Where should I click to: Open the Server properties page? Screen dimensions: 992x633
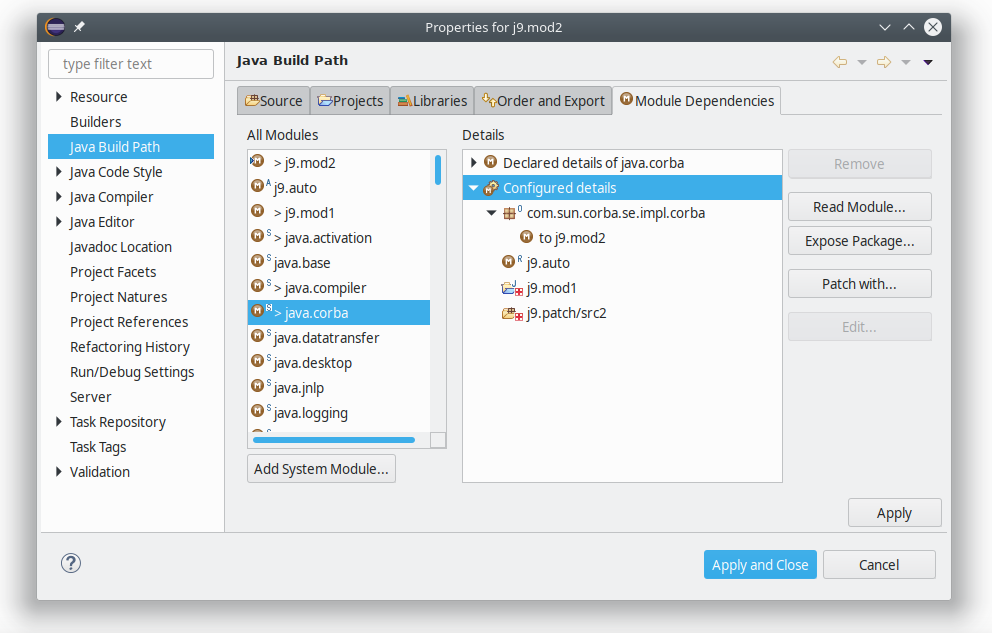90,397
